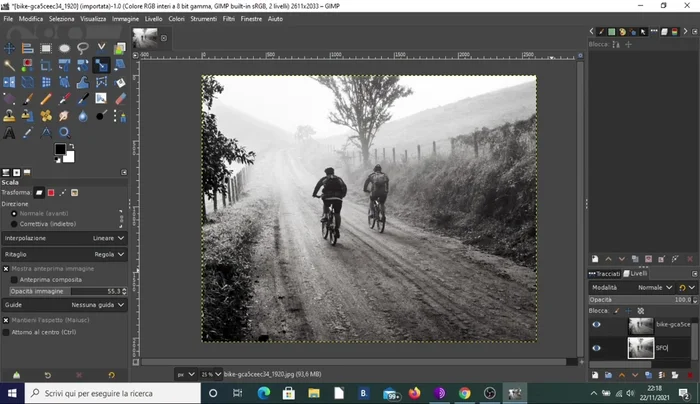Enable the Anteprima composita checkbox
700x404 pixels.
click(x=13, y=279)
